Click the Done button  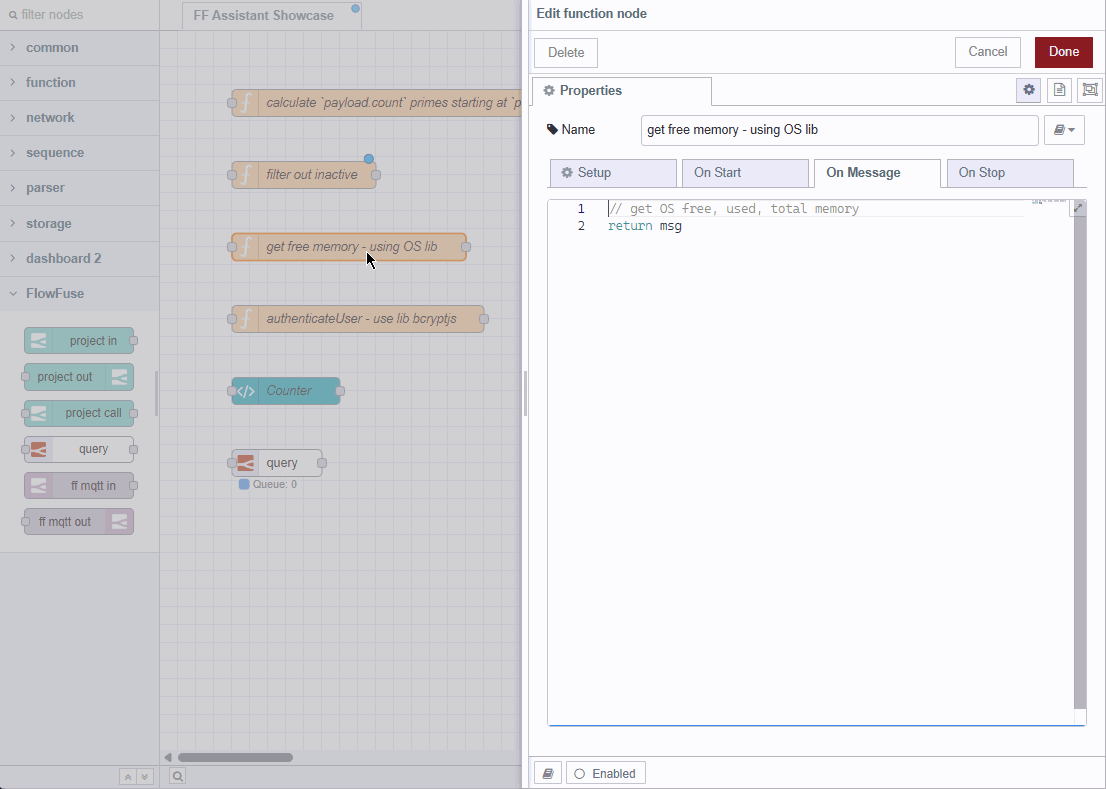1063,52
